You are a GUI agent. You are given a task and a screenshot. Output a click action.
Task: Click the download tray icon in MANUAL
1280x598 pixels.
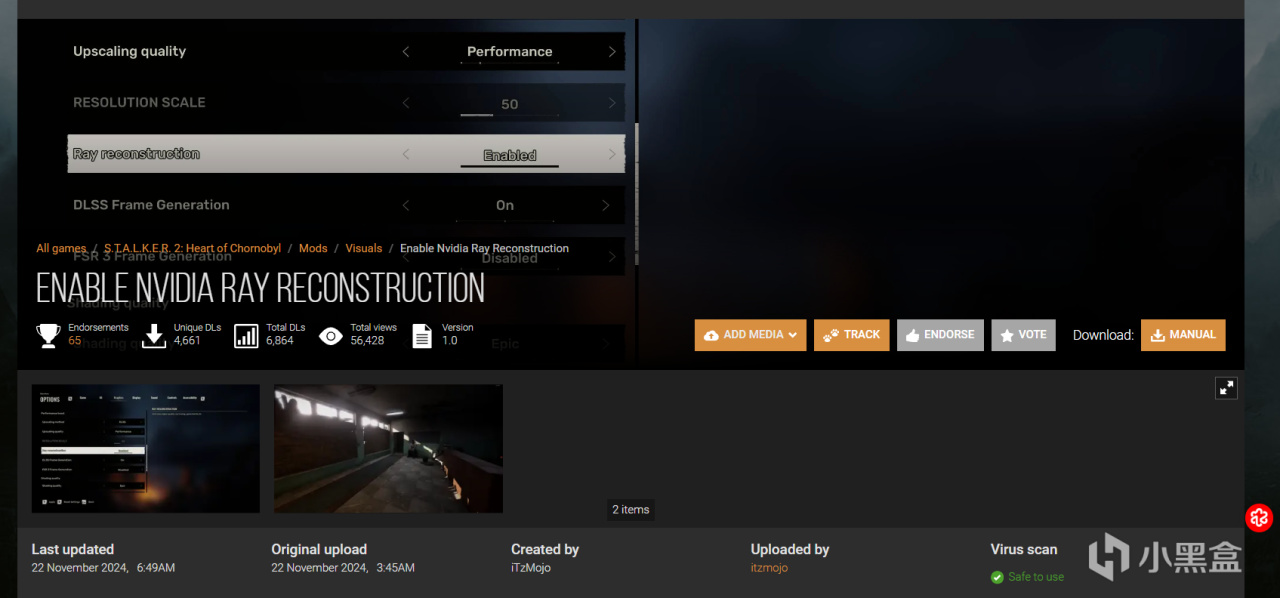point(1157,335)
